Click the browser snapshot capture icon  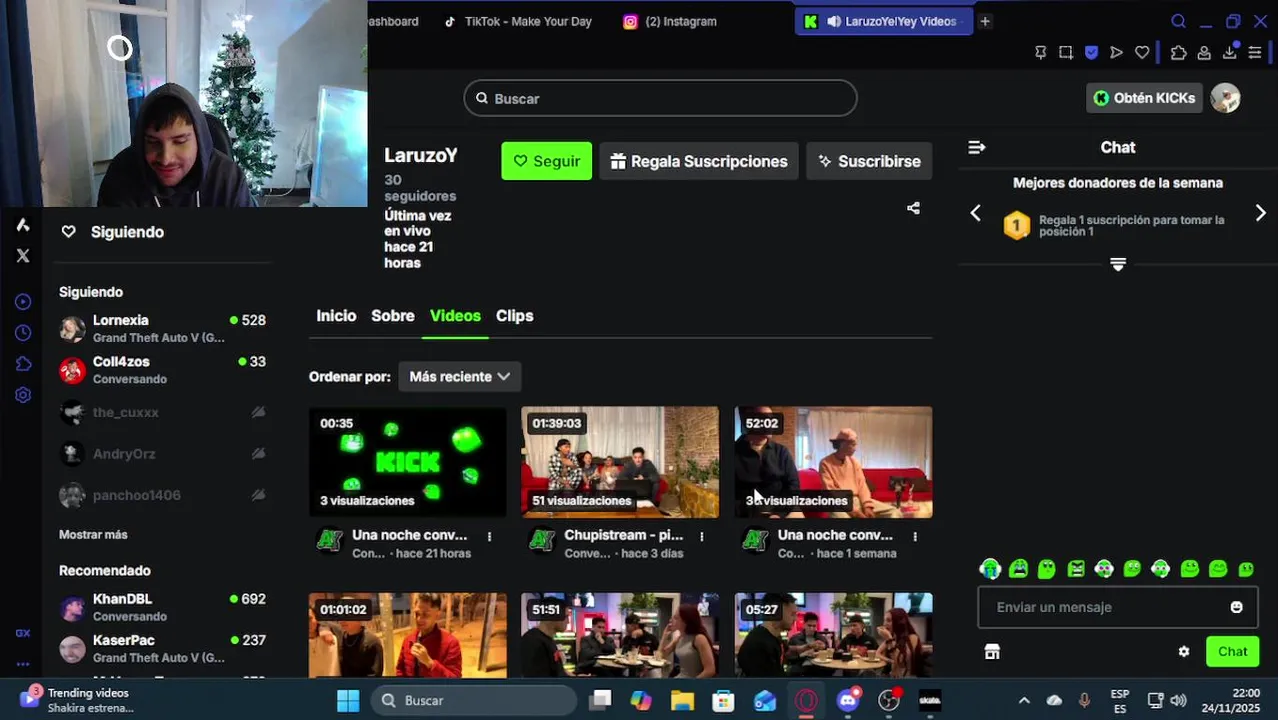click(1066, 53)
